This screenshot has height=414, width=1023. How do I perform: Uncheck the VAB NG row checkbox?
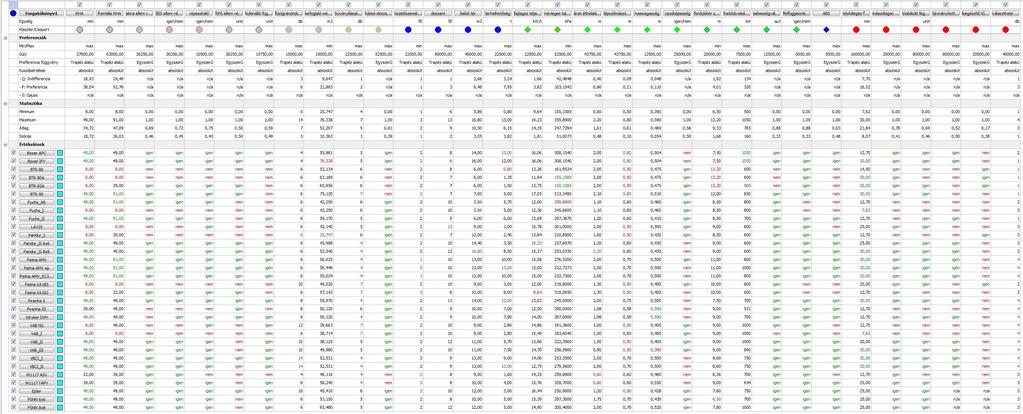pos(14,325)
